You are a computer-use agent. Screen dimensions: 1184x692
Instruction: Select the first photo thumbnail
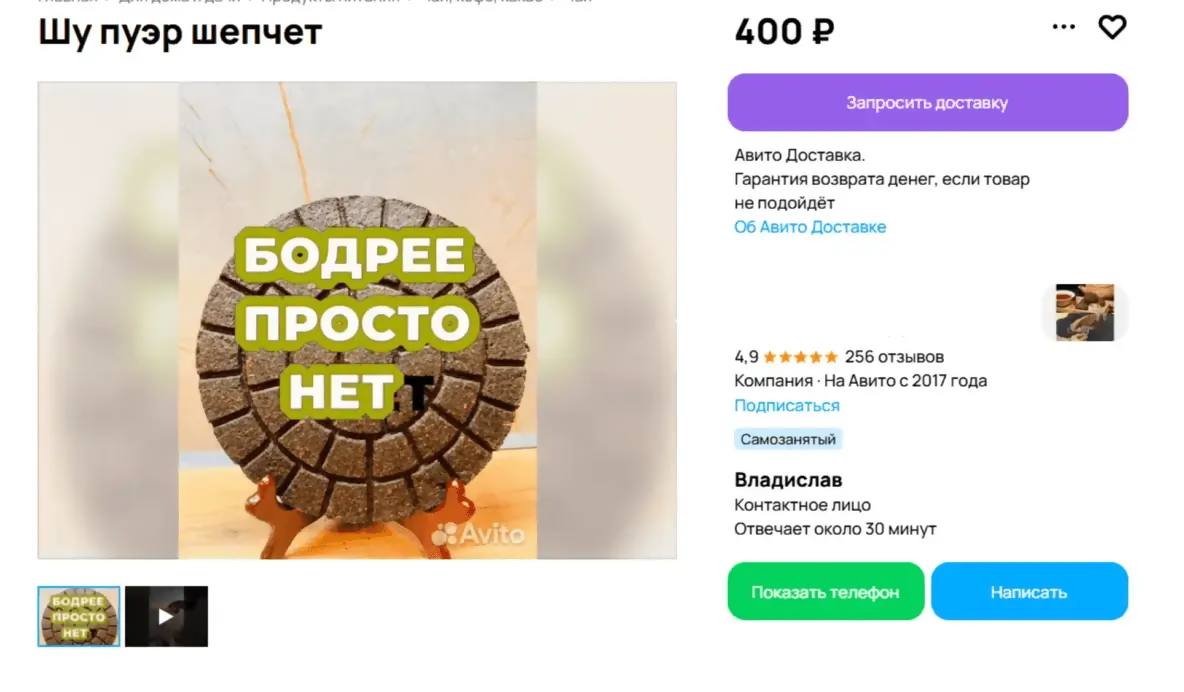point(79,616)
